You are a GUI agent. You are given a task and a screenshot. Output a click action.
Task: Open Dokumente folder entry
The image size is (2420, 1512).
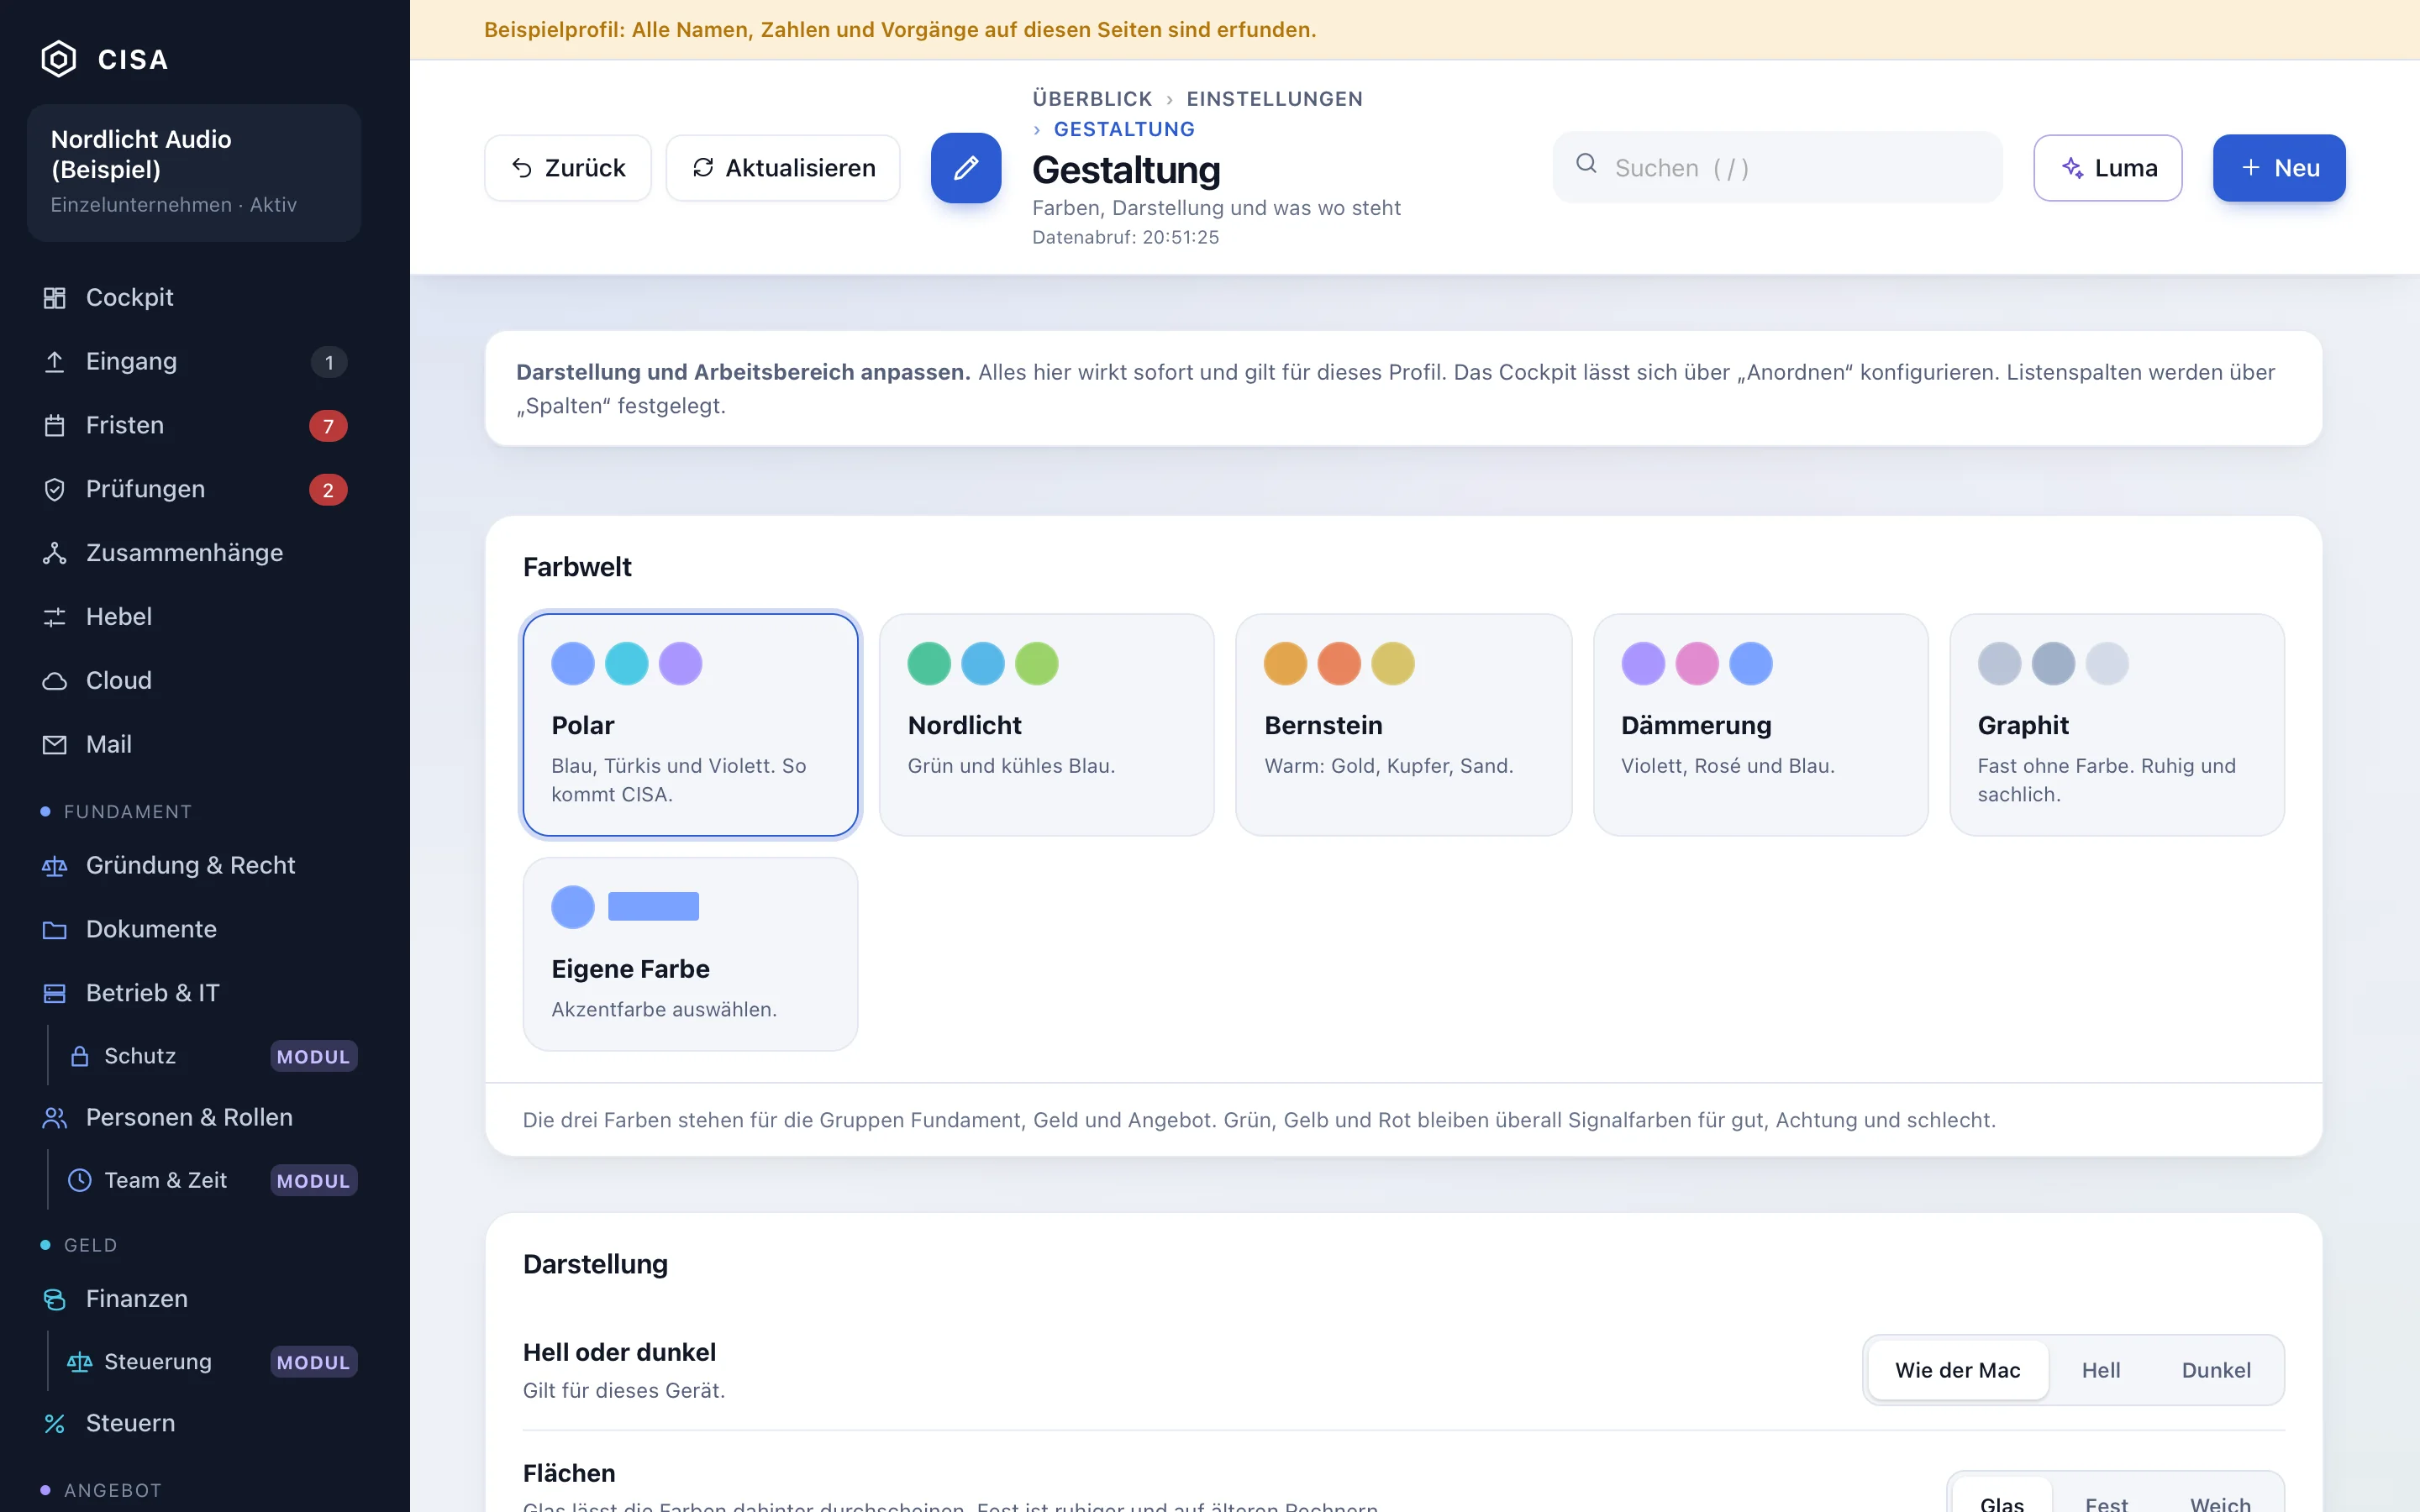click(x=194, y=929)
